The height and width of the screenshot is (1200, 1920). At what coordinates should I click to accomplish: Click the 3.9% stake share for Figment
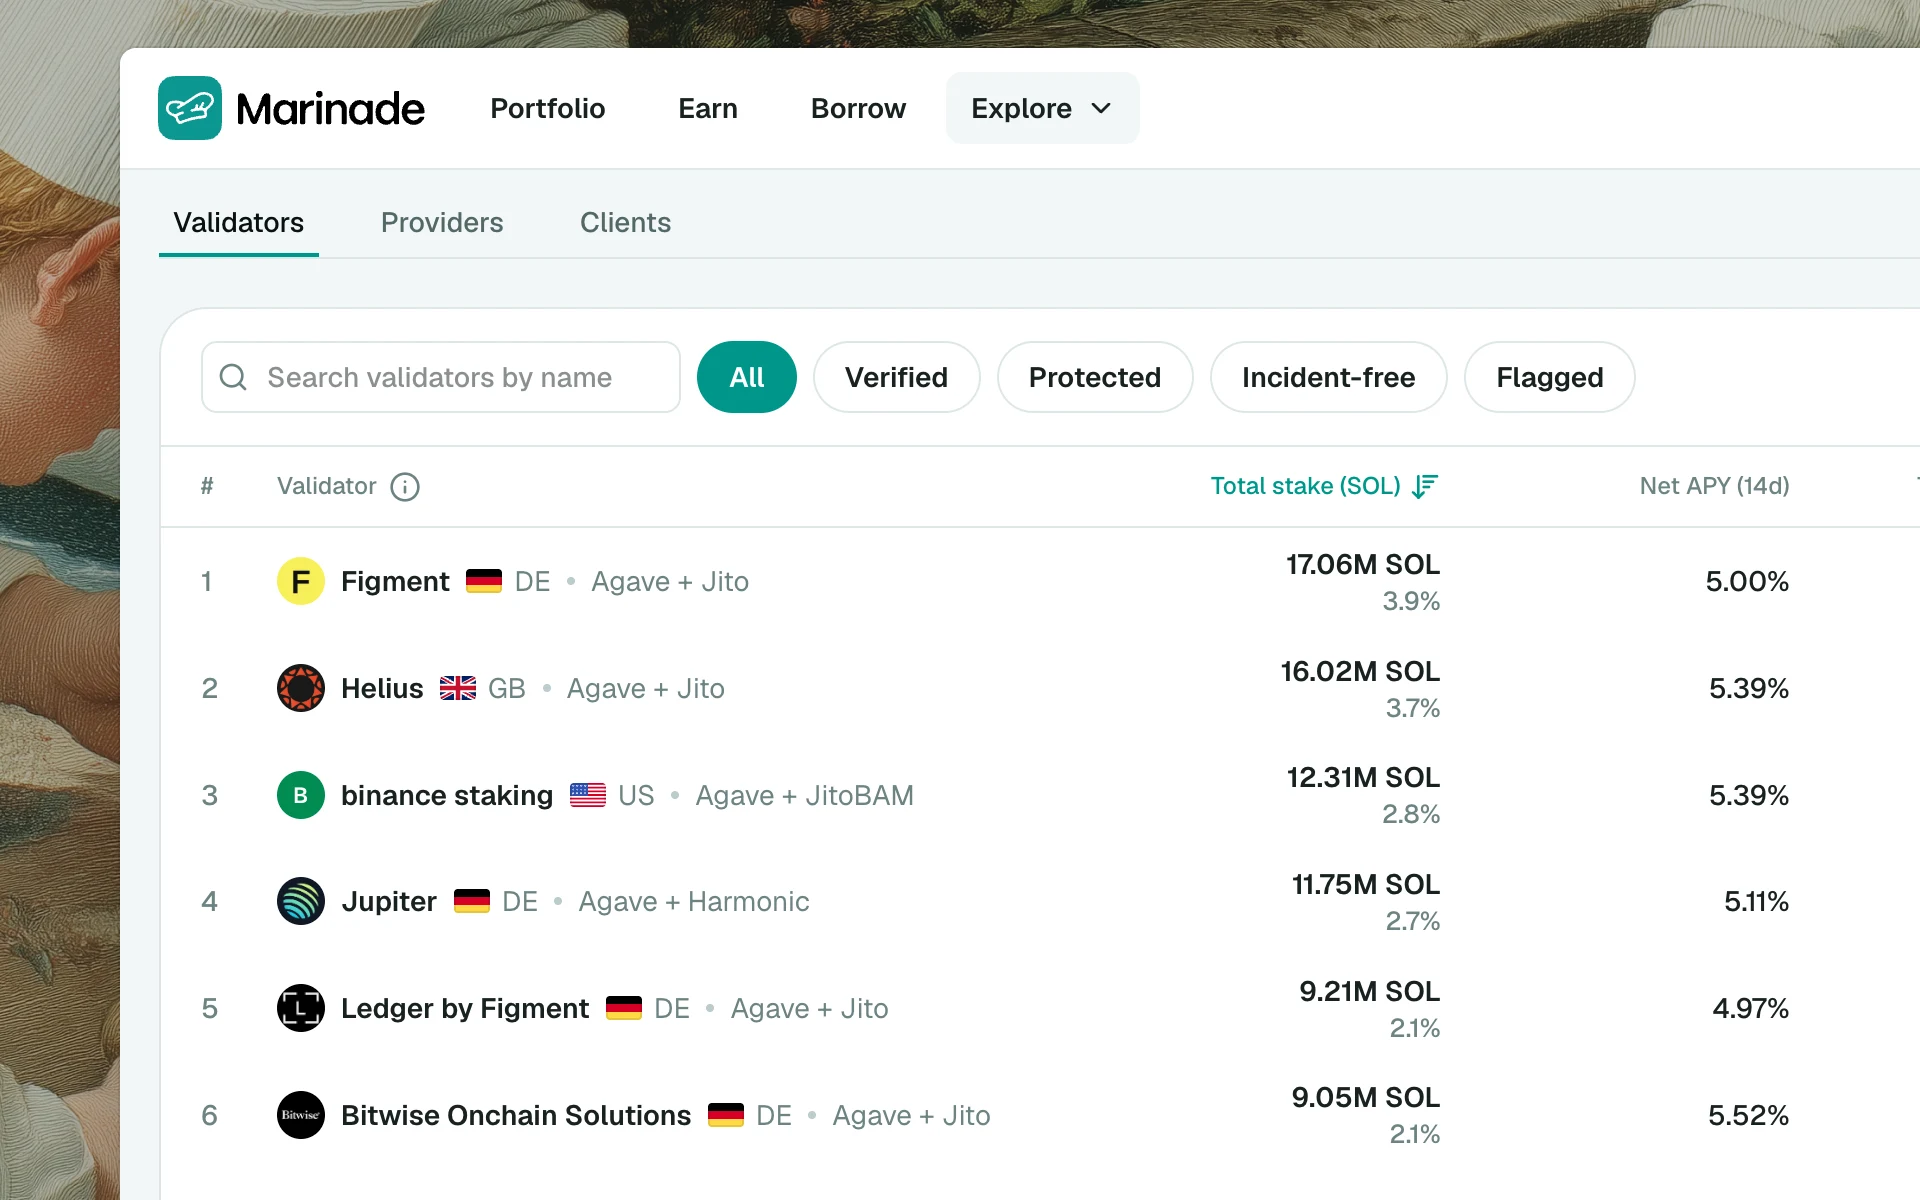[x=1411, y=601]
